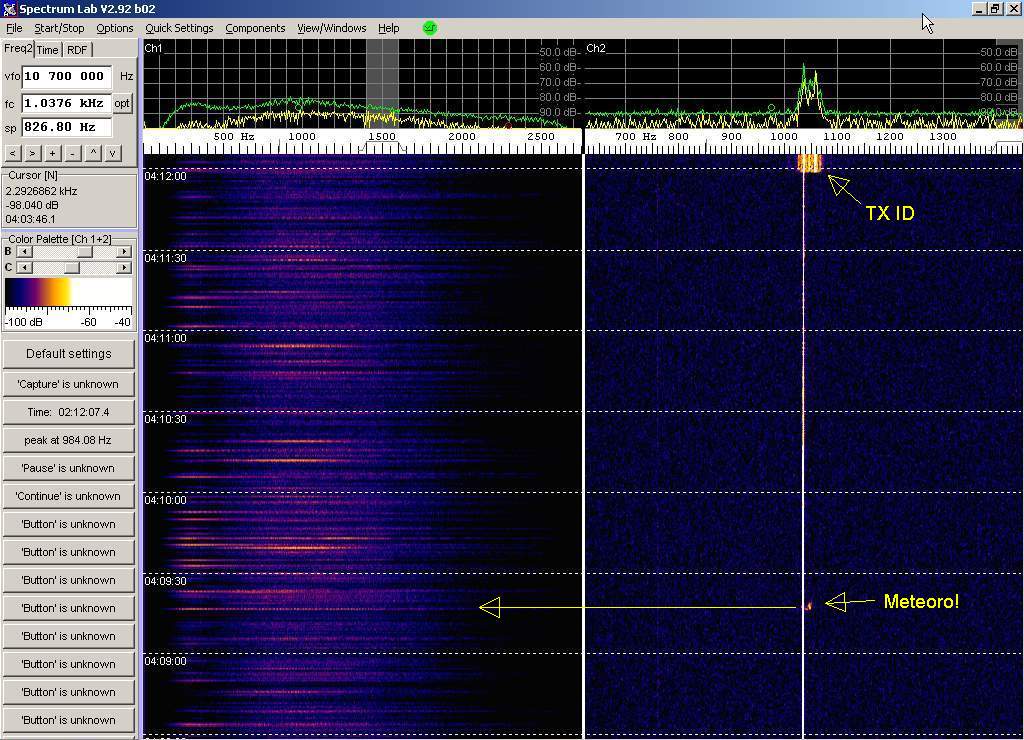
Task: Click the 'peak at 984.08 Hz' button
Action: point(68,440)
